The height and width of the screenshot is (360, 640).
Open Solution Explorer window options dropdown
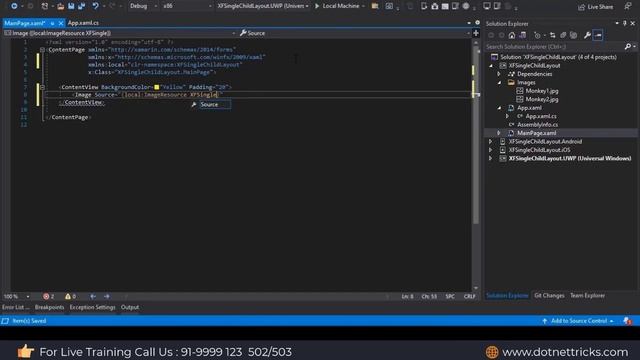click(617, 24)
